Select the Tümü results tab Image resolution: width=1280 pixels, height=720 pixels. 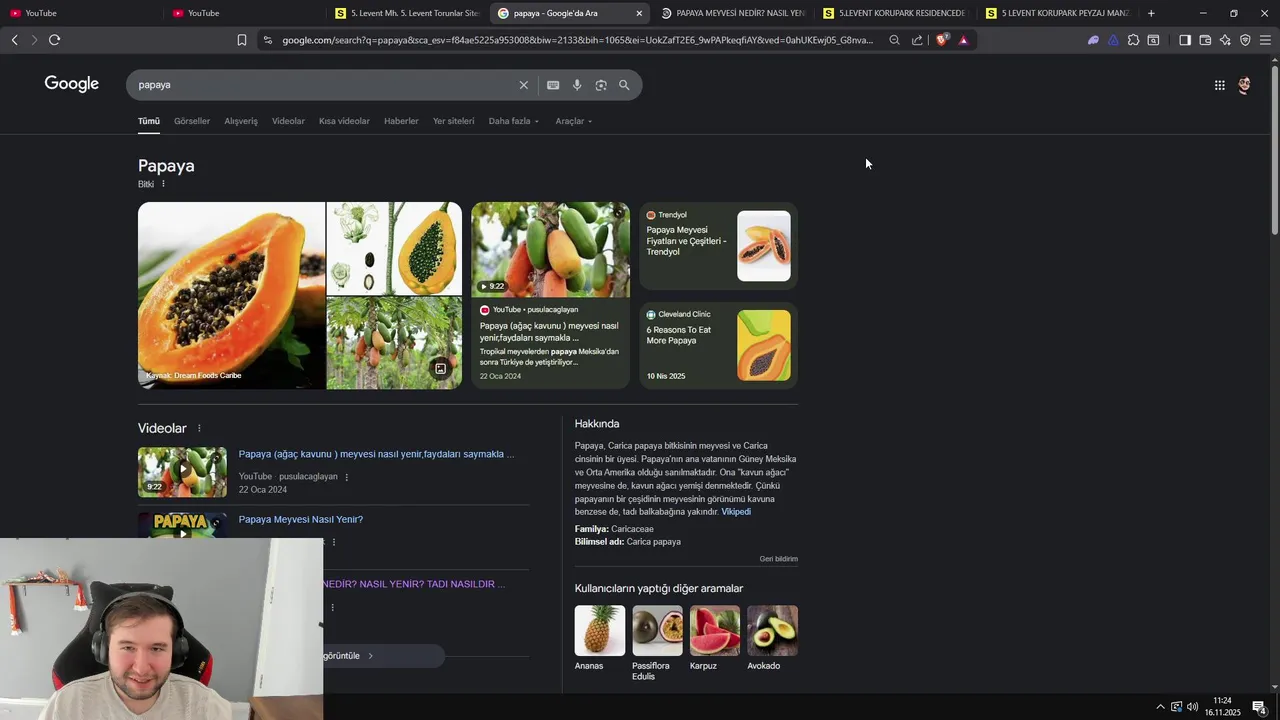149,121
